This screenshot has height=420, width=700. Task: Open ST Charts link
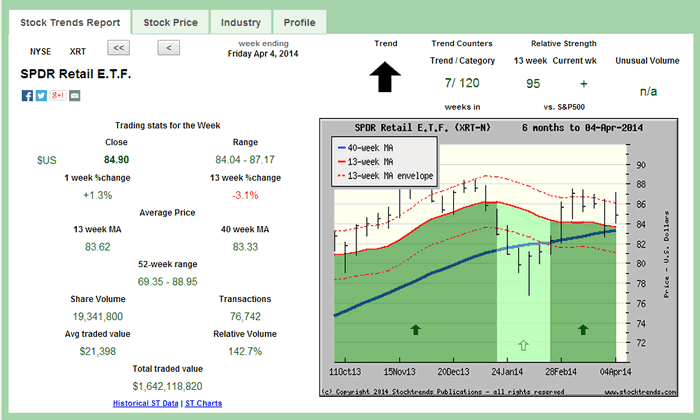click(x=204, y=403)
